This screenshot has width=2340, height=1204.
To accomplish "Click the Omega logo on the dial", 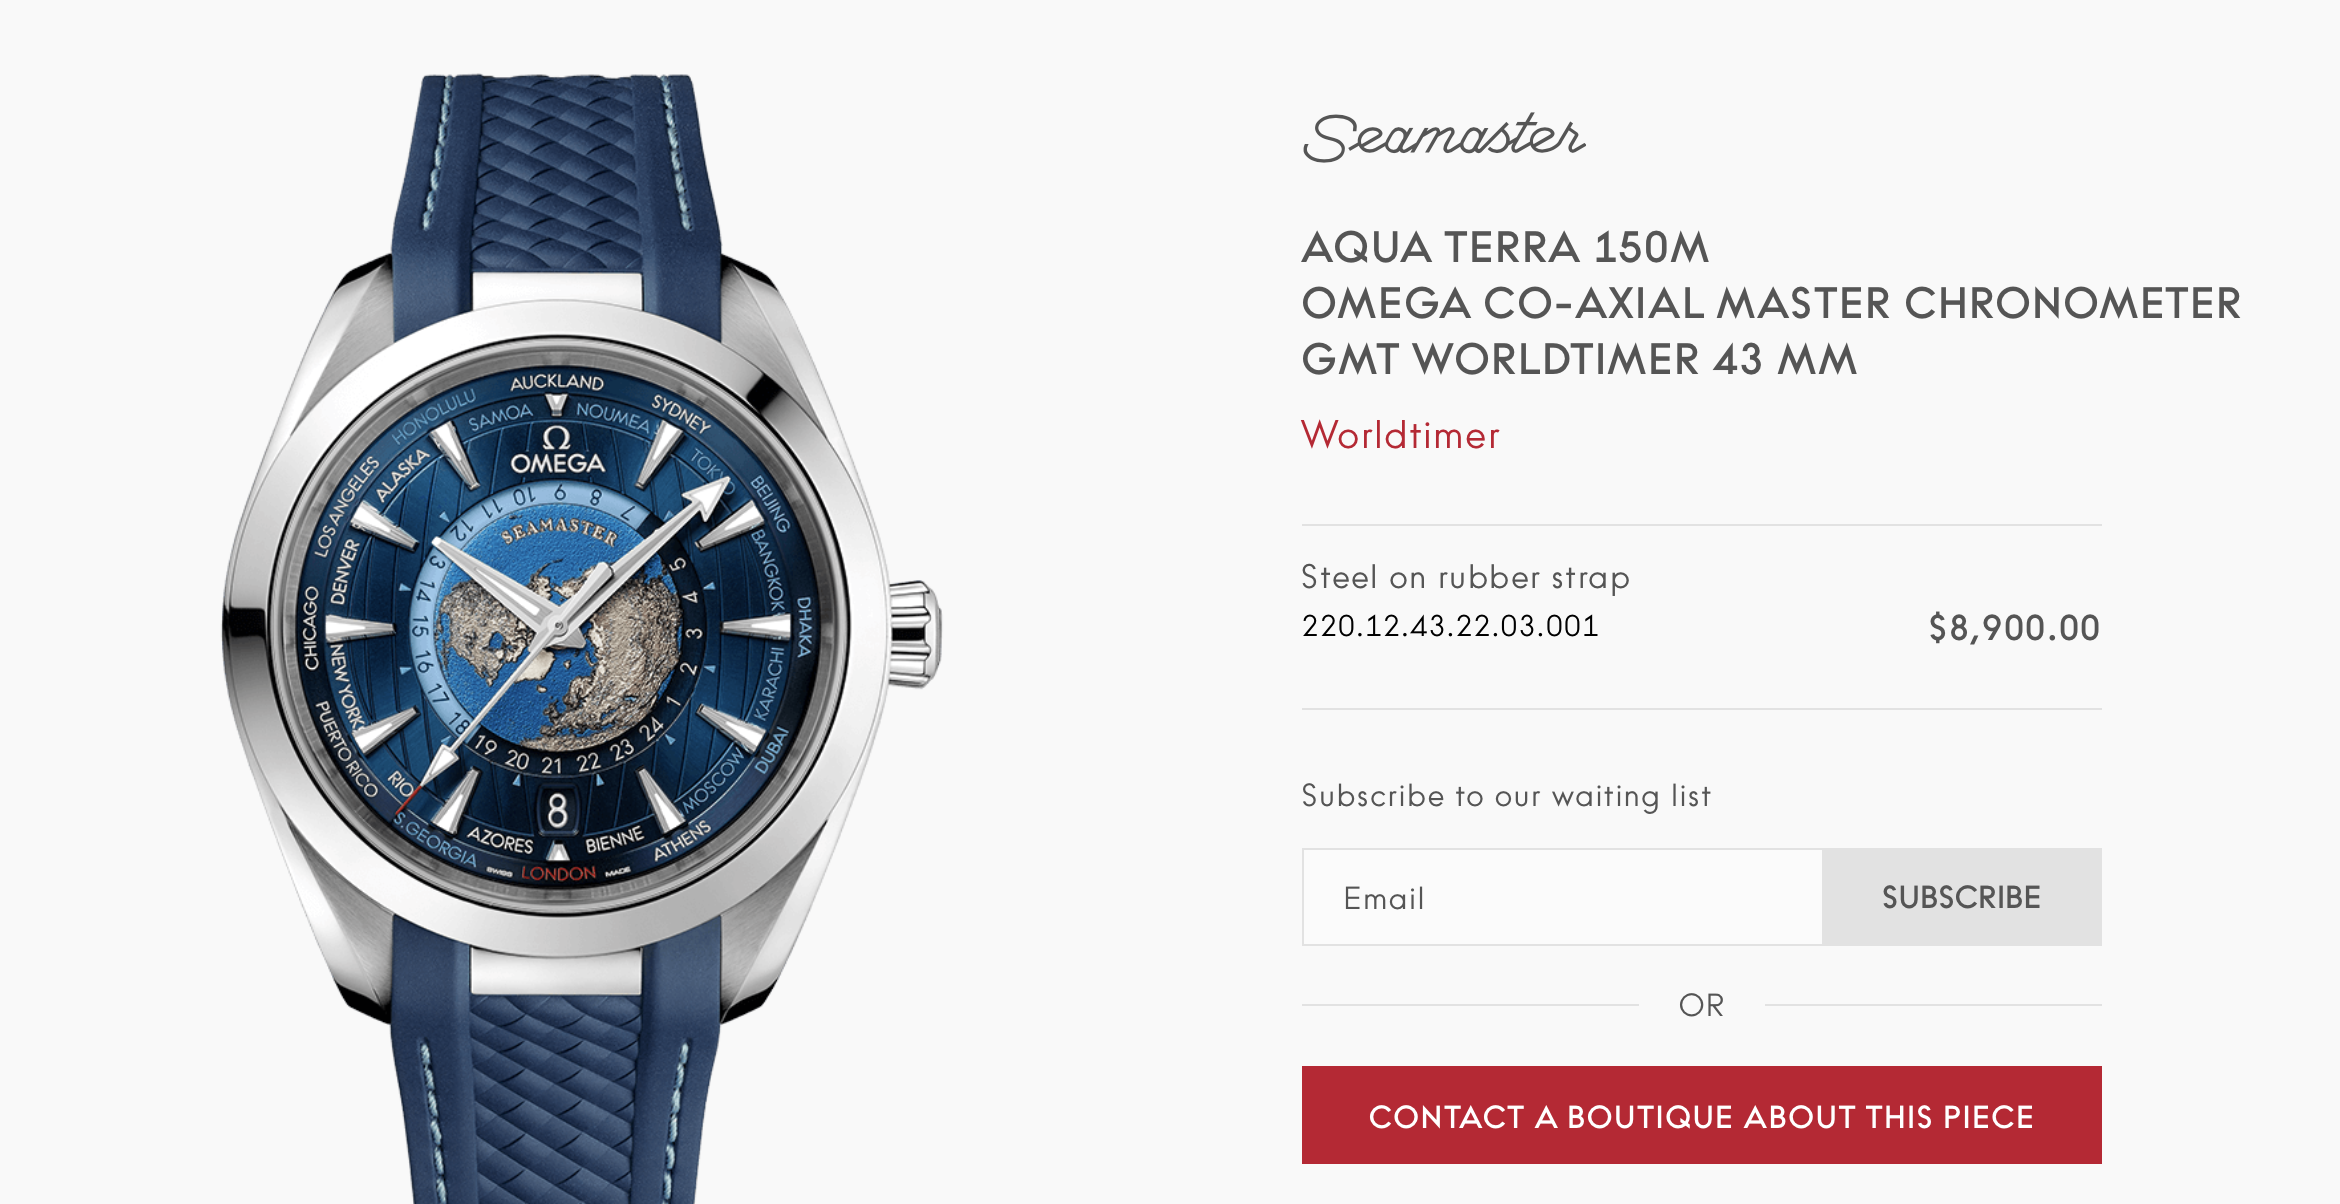I will (557, 451).
